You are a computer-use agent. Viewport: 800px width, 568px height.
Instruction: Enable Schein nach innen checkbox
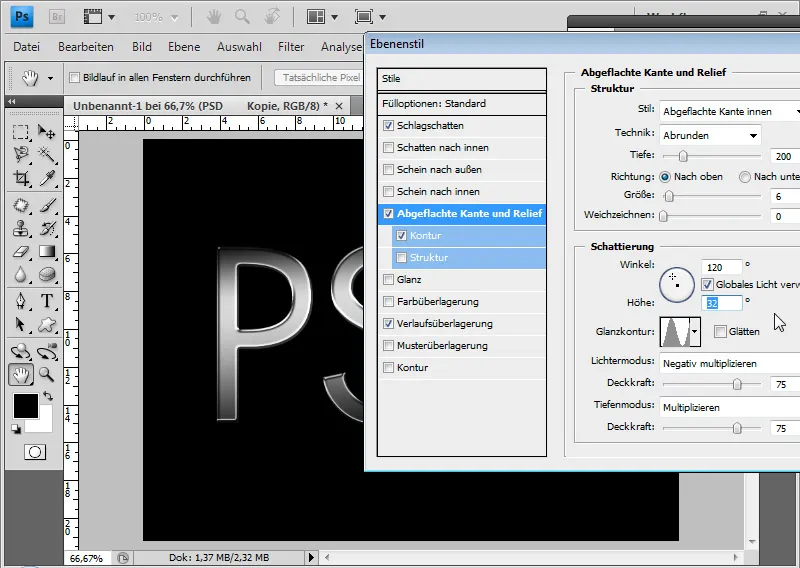coord(389,191)
